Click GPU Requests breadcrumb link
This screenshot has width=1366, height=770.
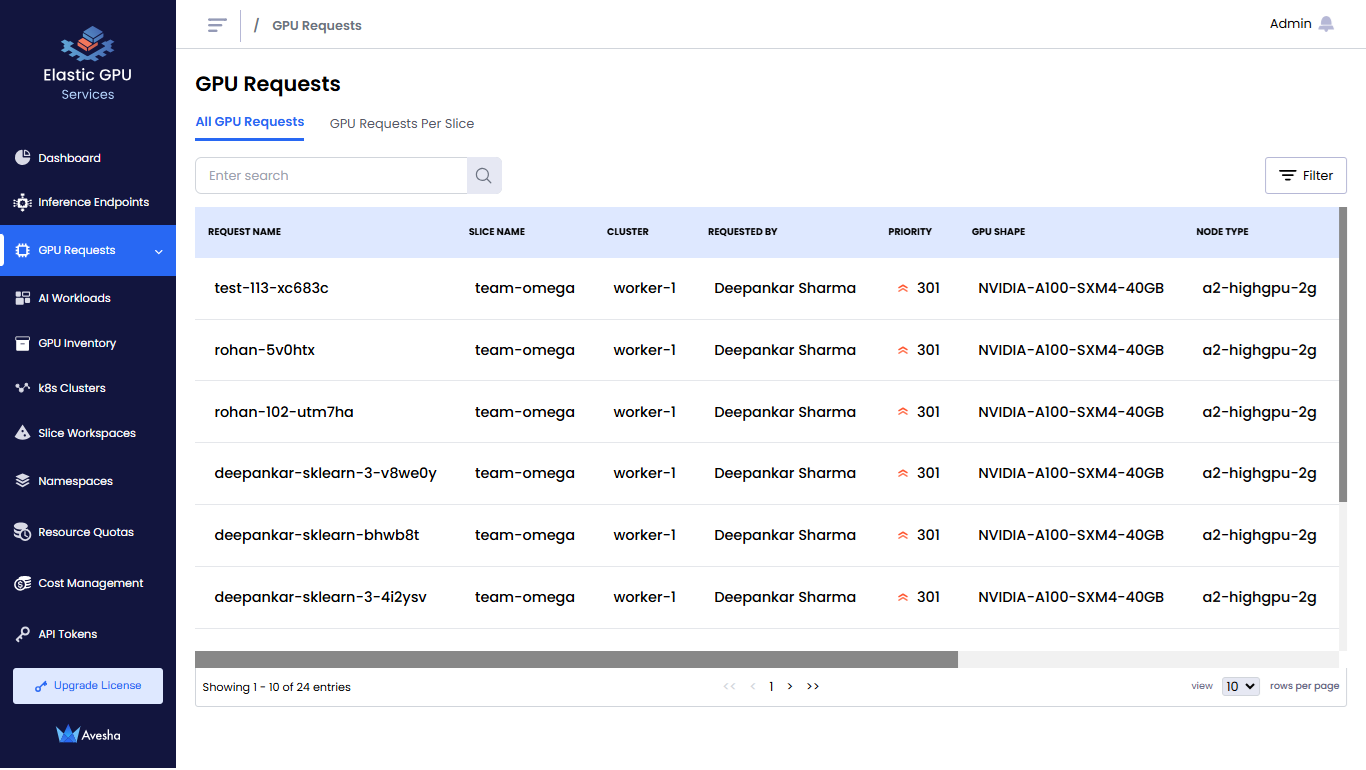coord(317,26)
